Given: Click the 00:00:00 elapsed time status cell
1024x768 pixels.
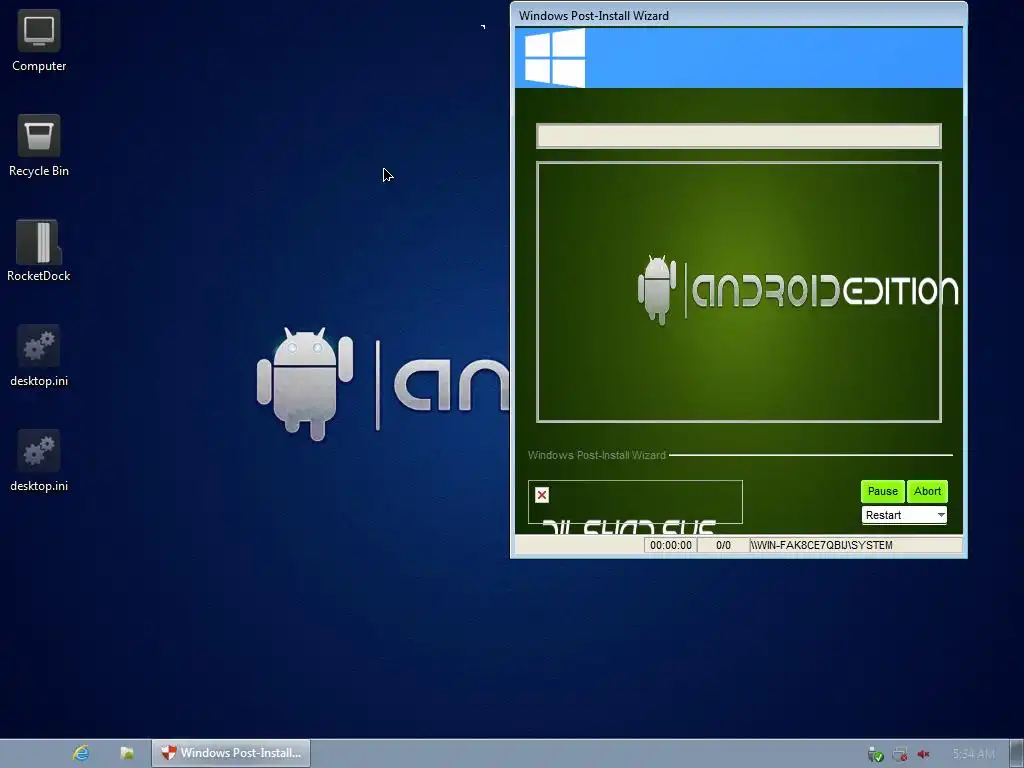Looking at the screenshot, I should 671,545.
